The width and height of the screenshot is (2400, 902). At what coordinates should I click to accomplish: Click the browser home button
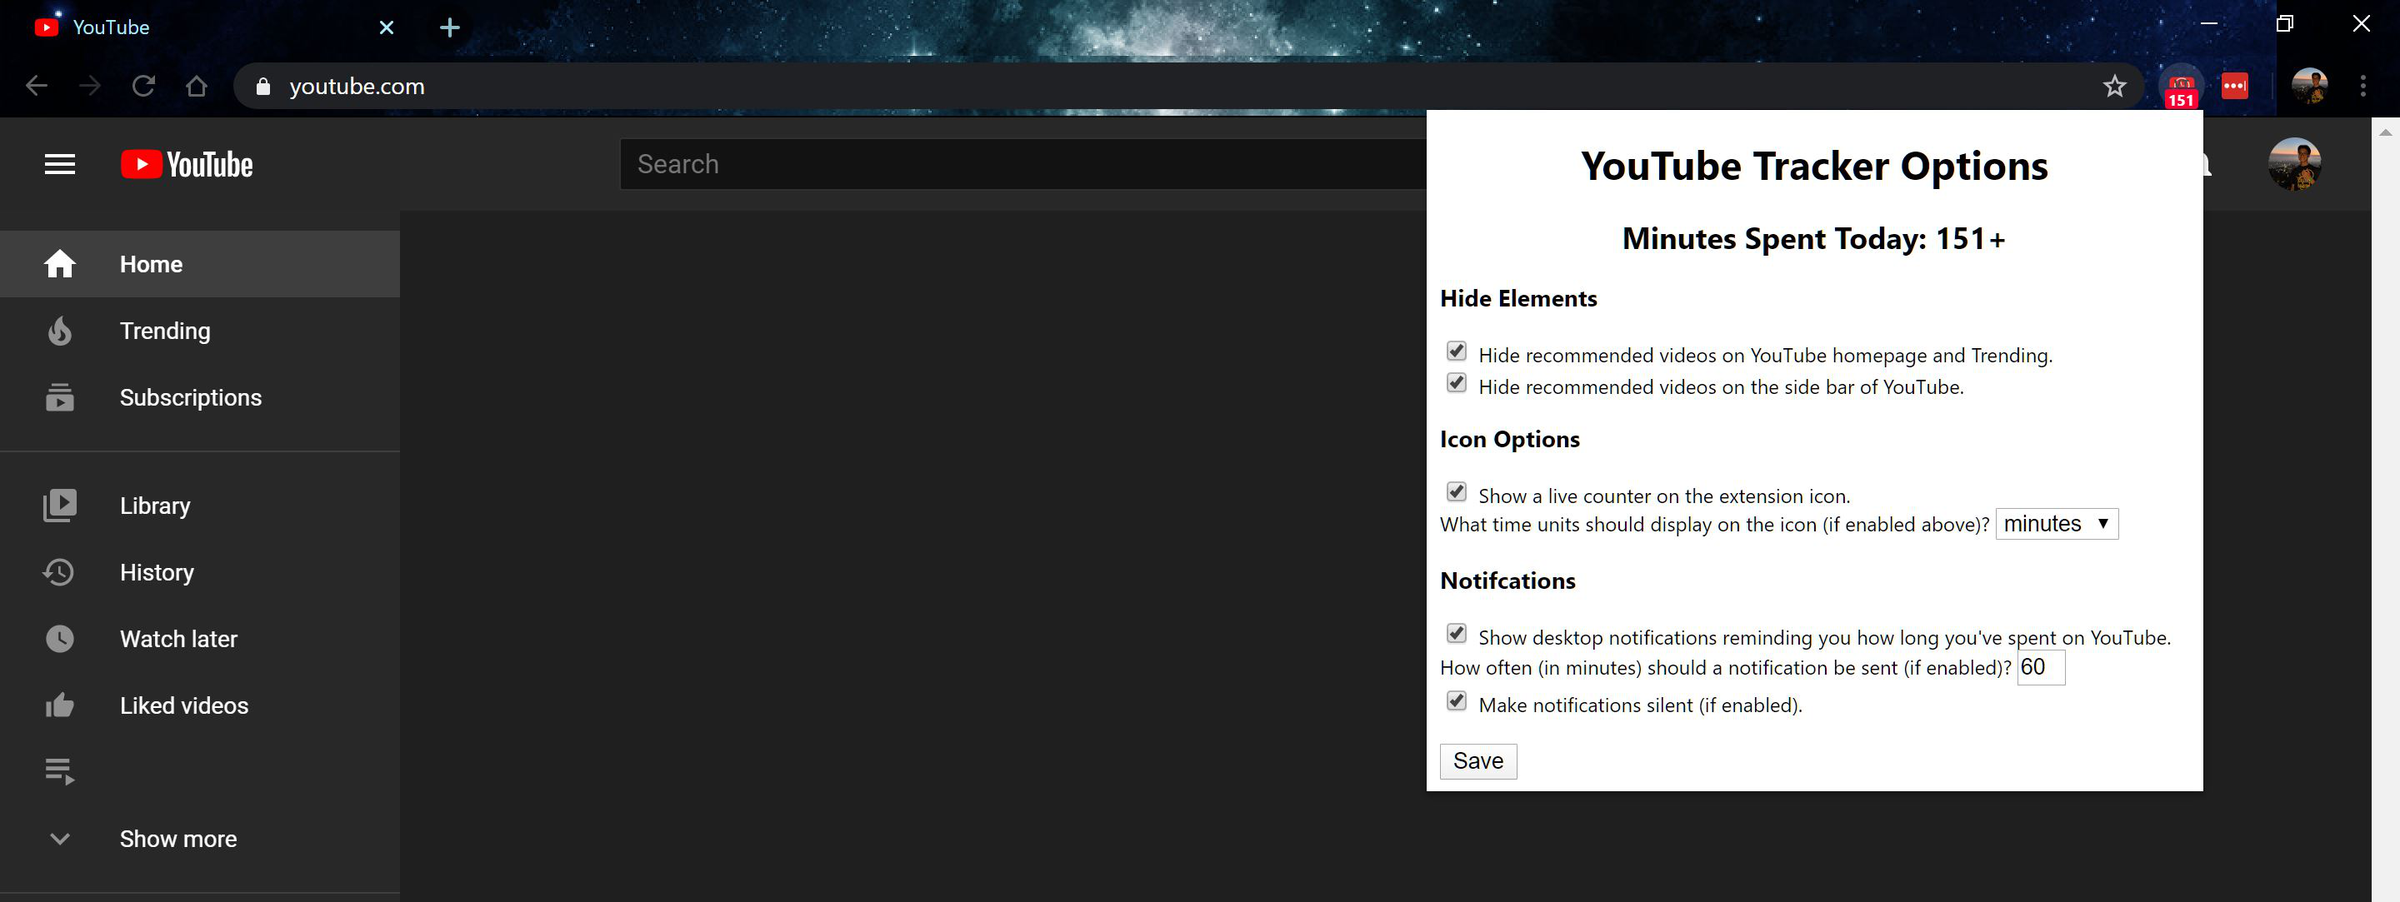197,86
